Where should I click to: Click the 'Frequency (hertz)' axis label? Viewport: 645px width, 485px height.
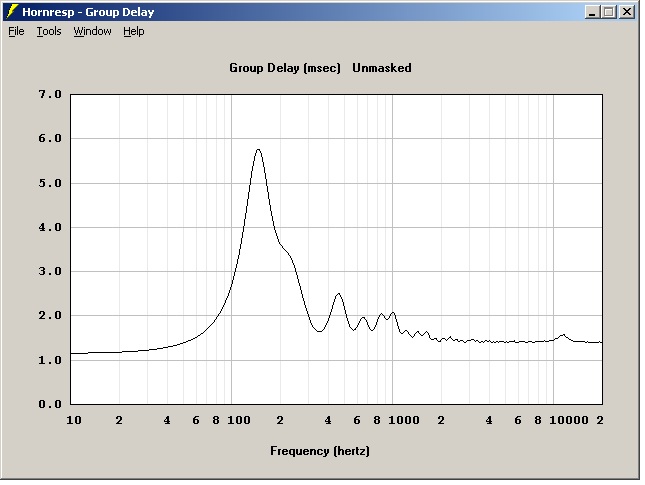click(320, 451)
